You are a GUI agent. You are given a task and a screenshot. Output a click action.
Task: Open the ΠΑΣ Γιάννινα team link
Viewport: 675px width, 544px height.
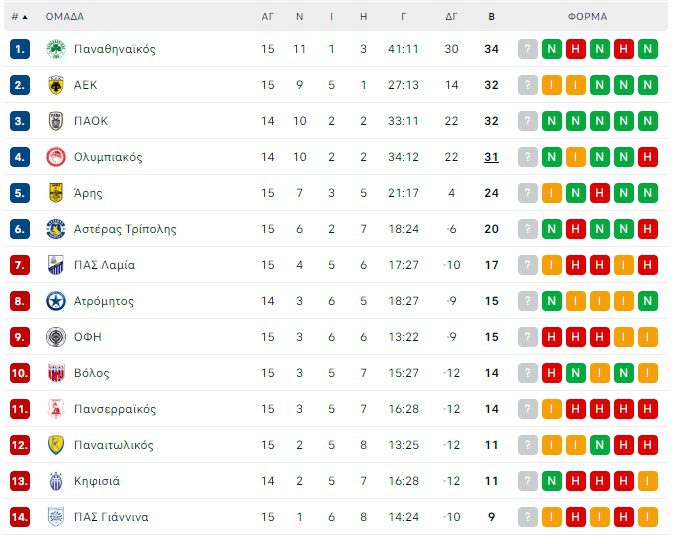111,517
